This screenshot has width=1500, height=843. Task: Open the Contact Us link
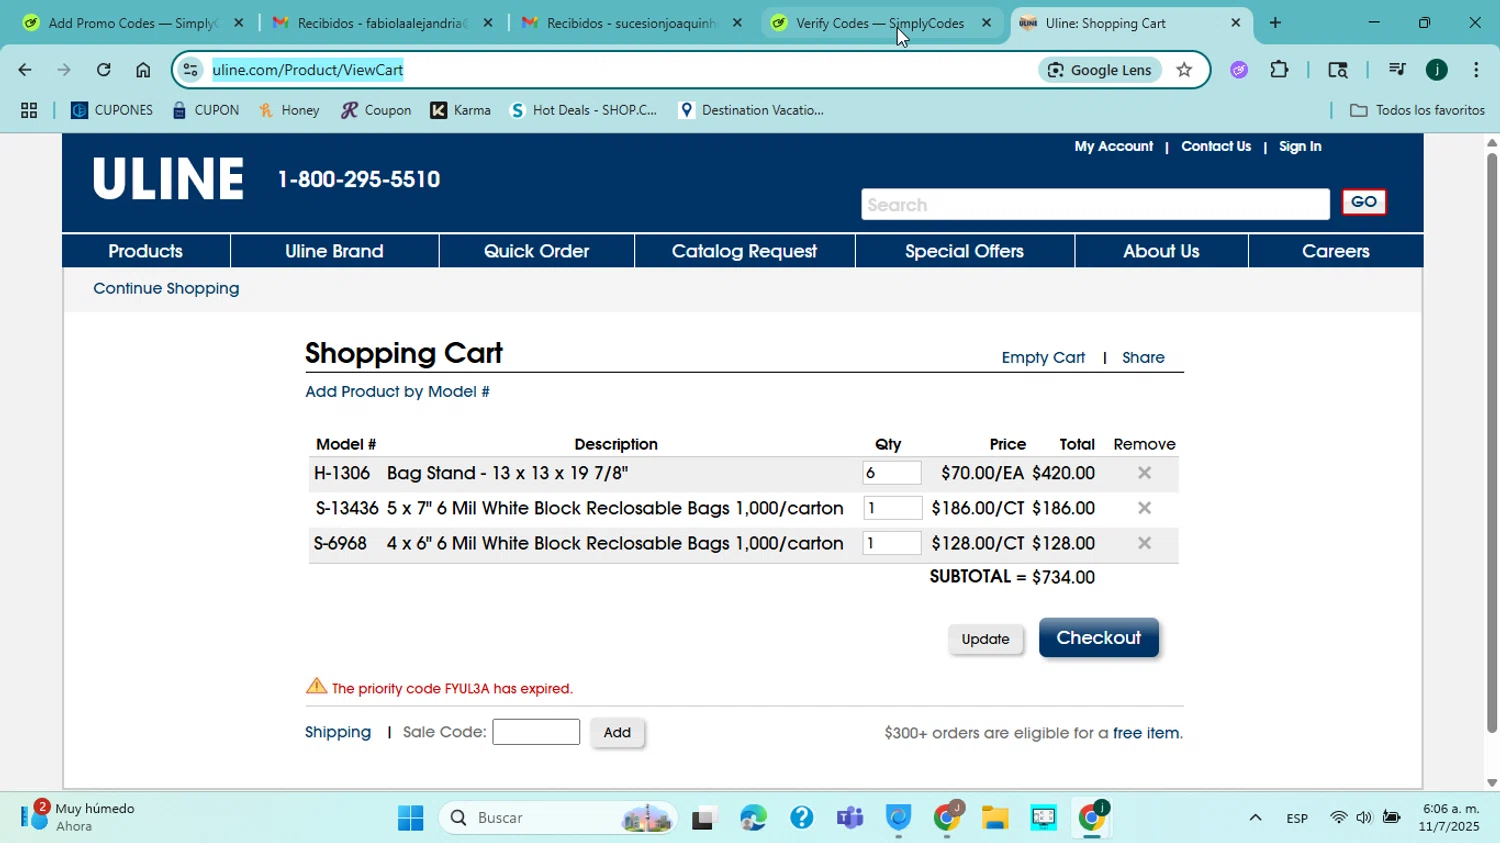(x=1216, y=146)
